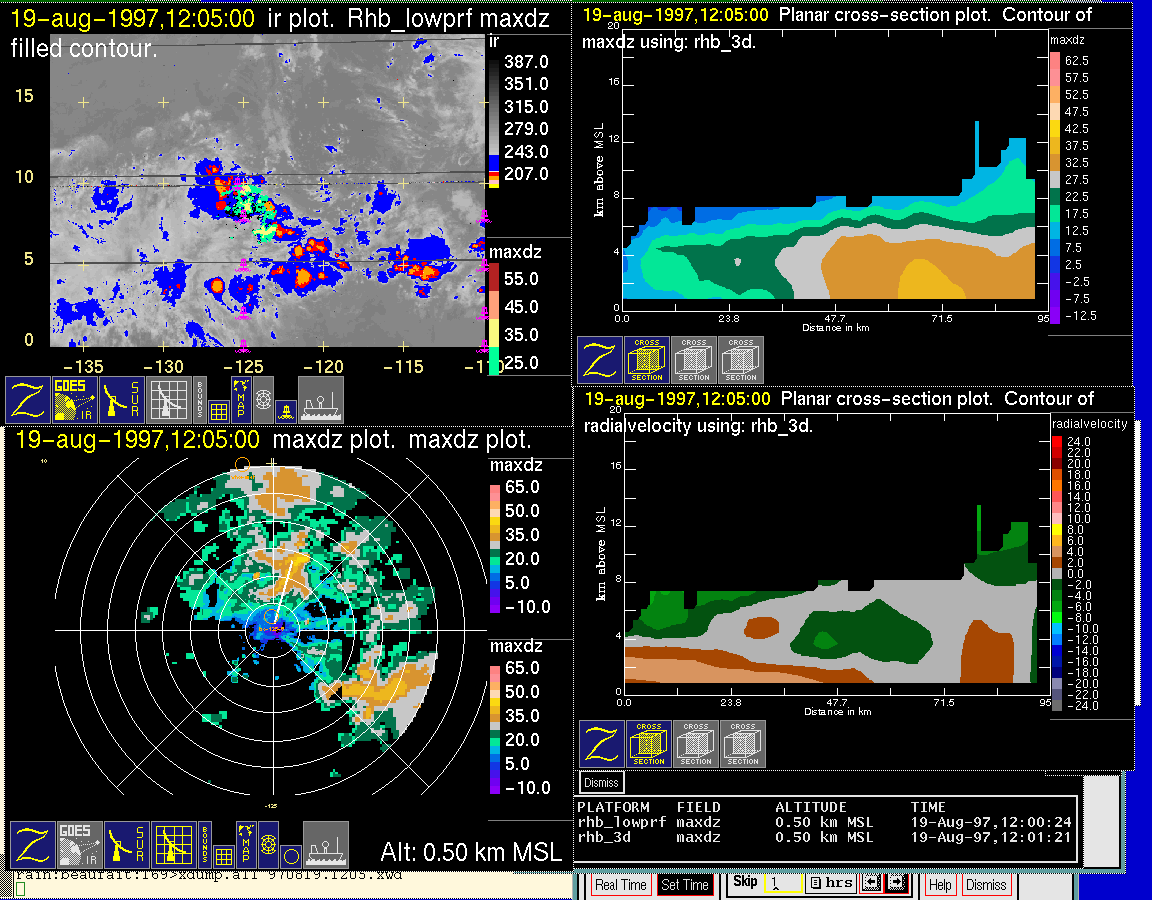Click the range rings icon in the bottom-left toolbar

pyautogui.click(x=266, y=846)
